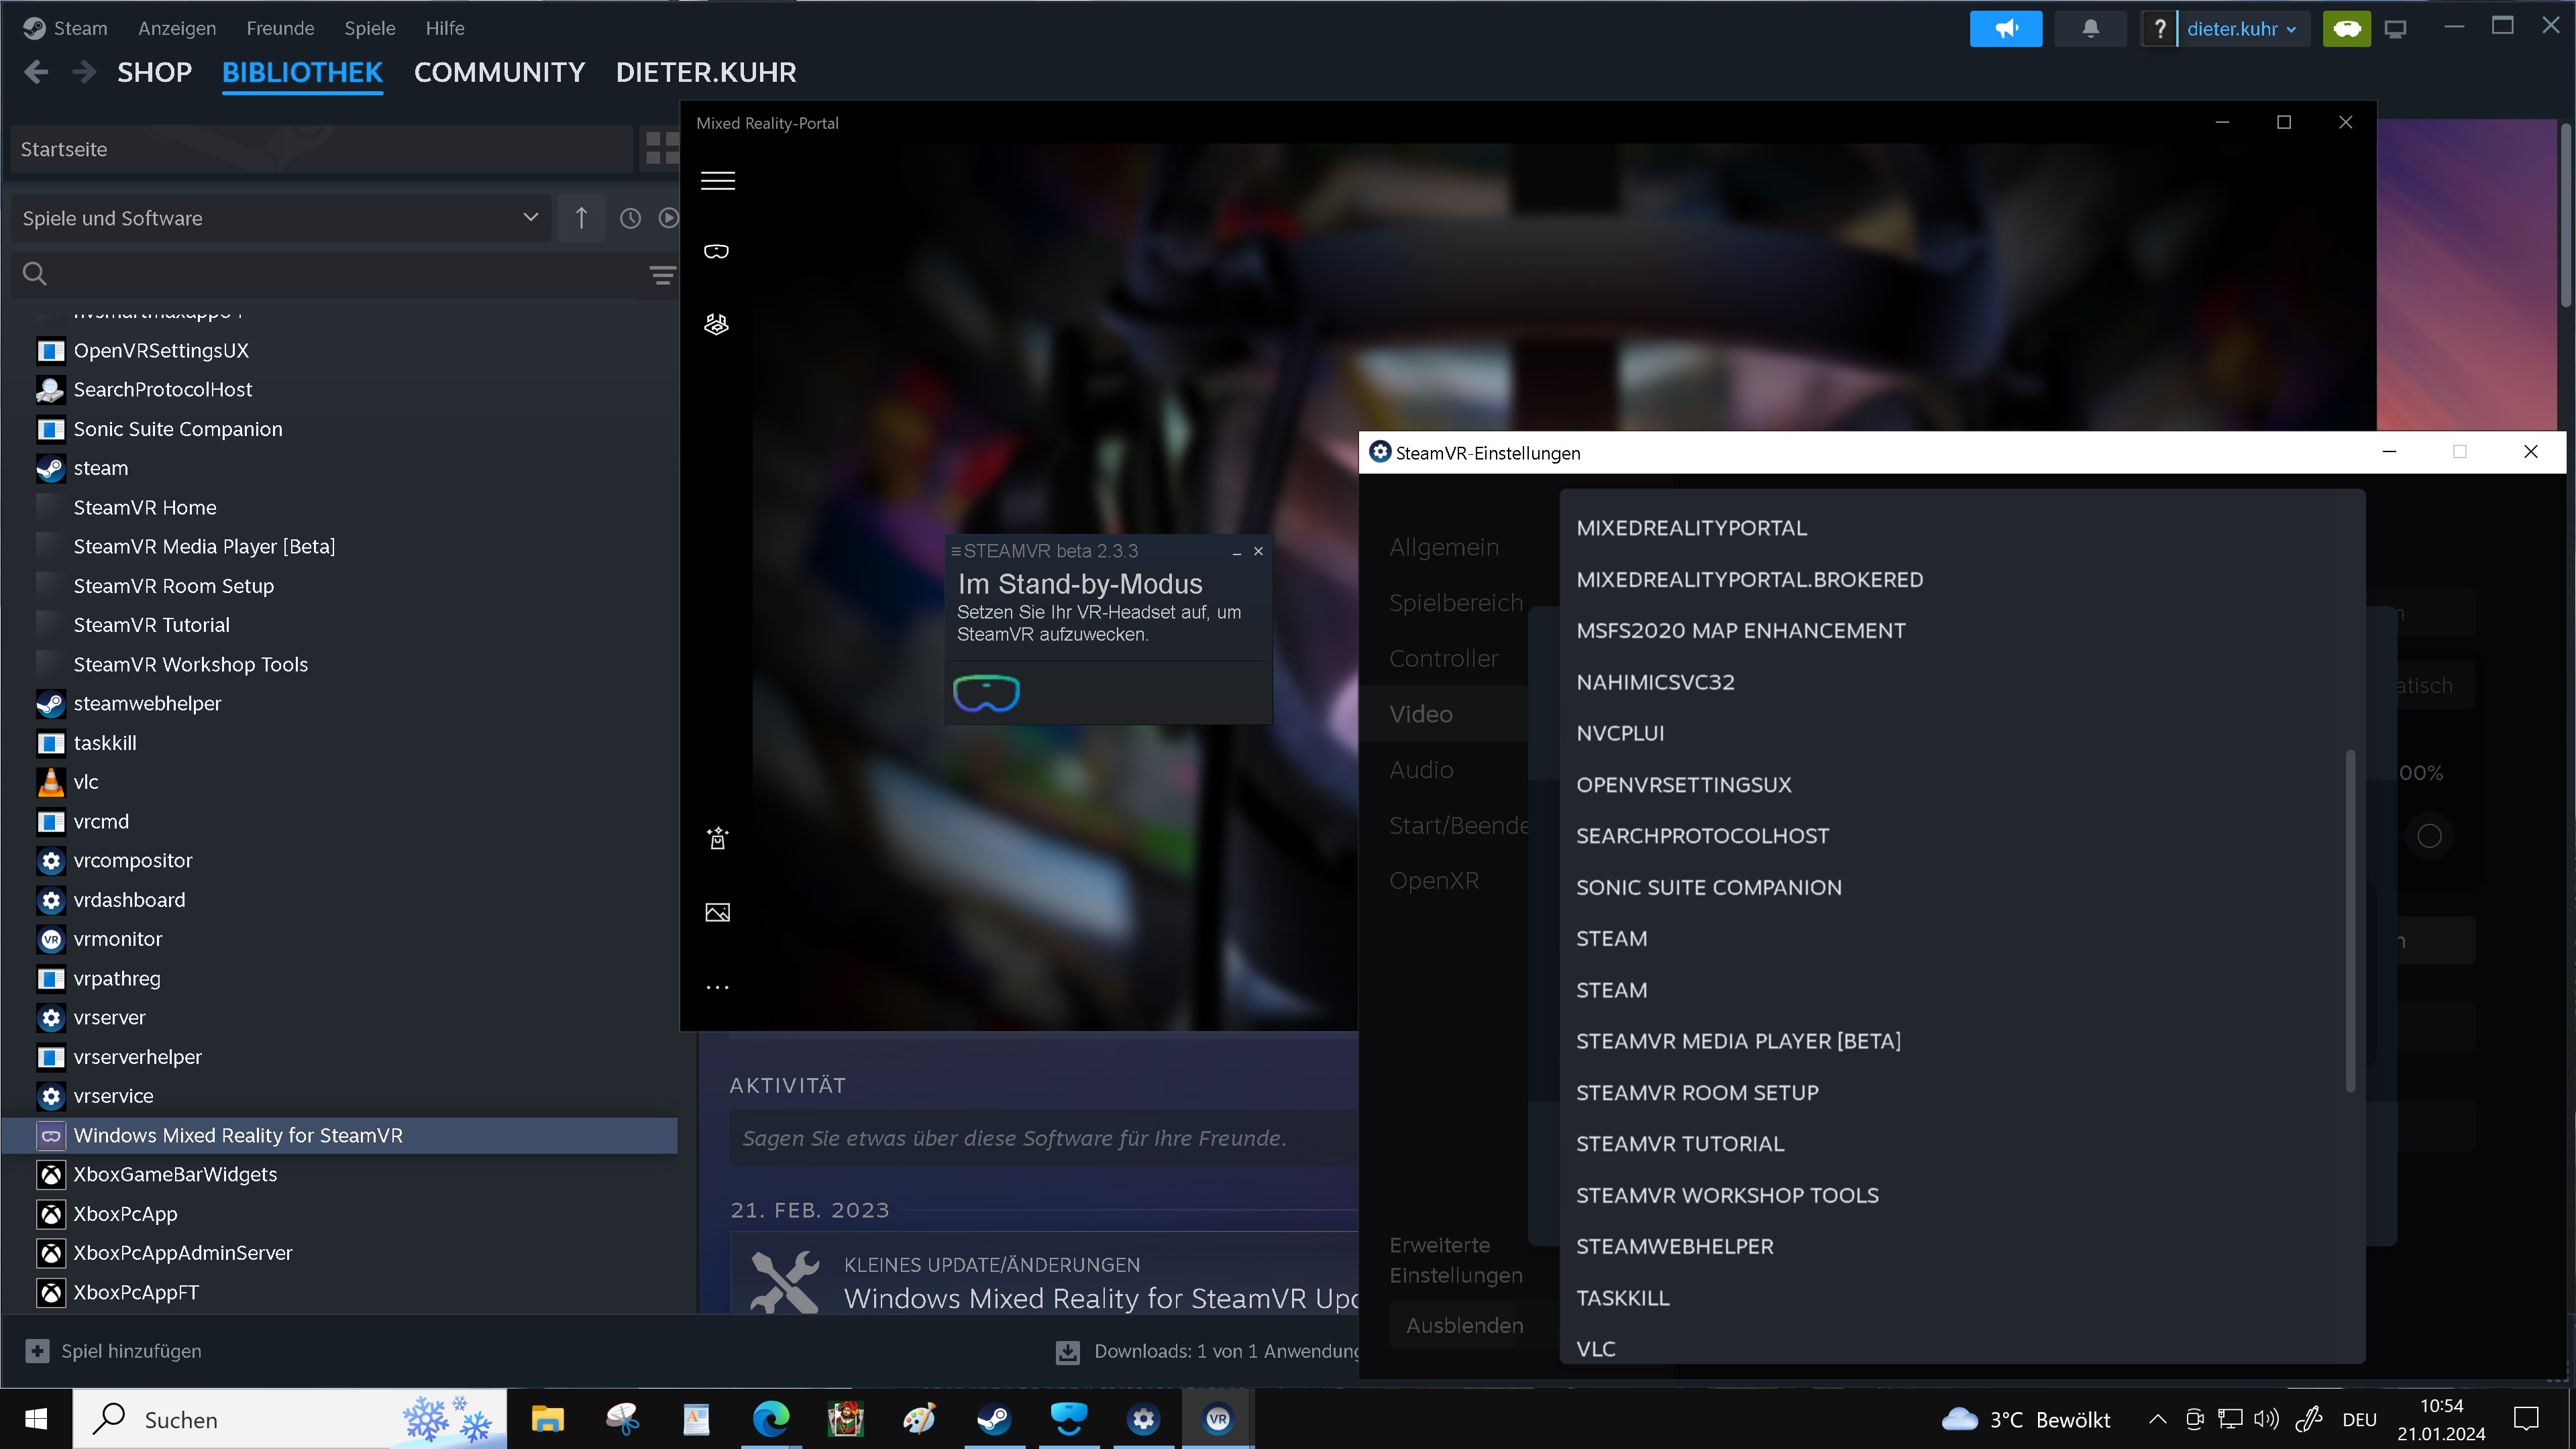
Task: Open the Windows Start menu
Action: 36,1418
